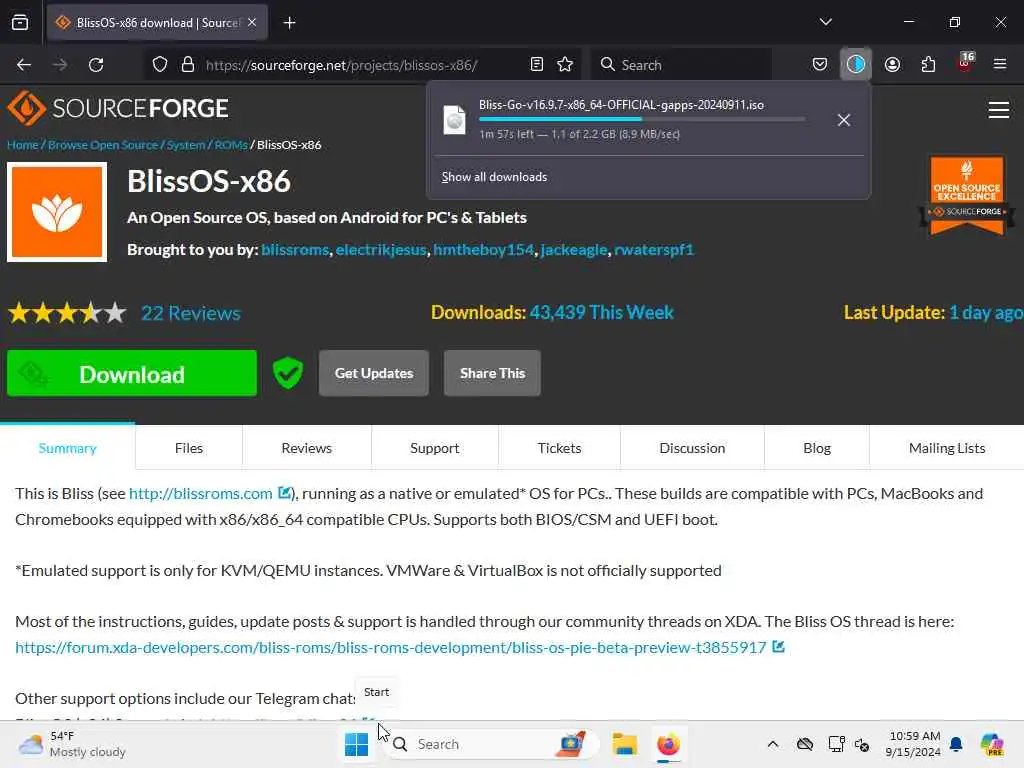Screen dimensions: 1024x768
Task: Open the Support tab
Action: (434, 448)
